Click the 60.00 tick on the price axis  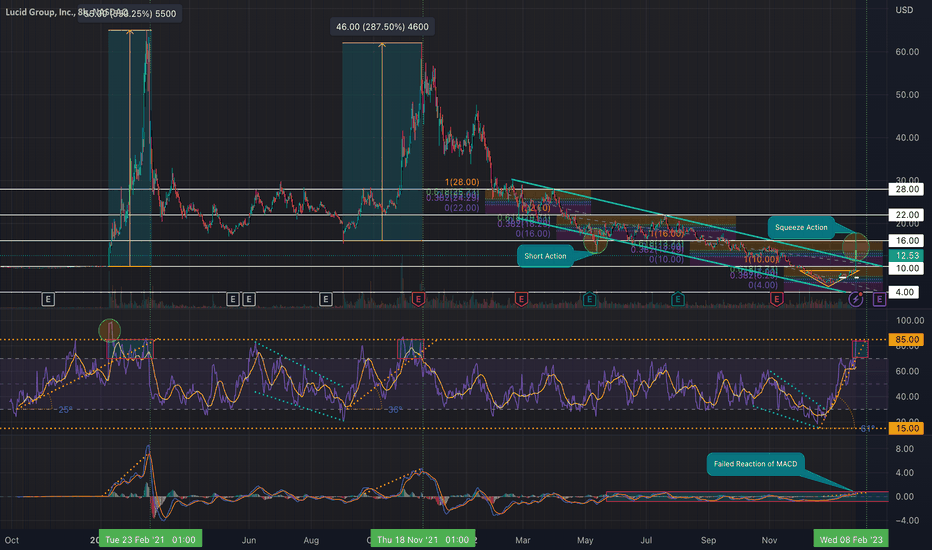(907, 52)
